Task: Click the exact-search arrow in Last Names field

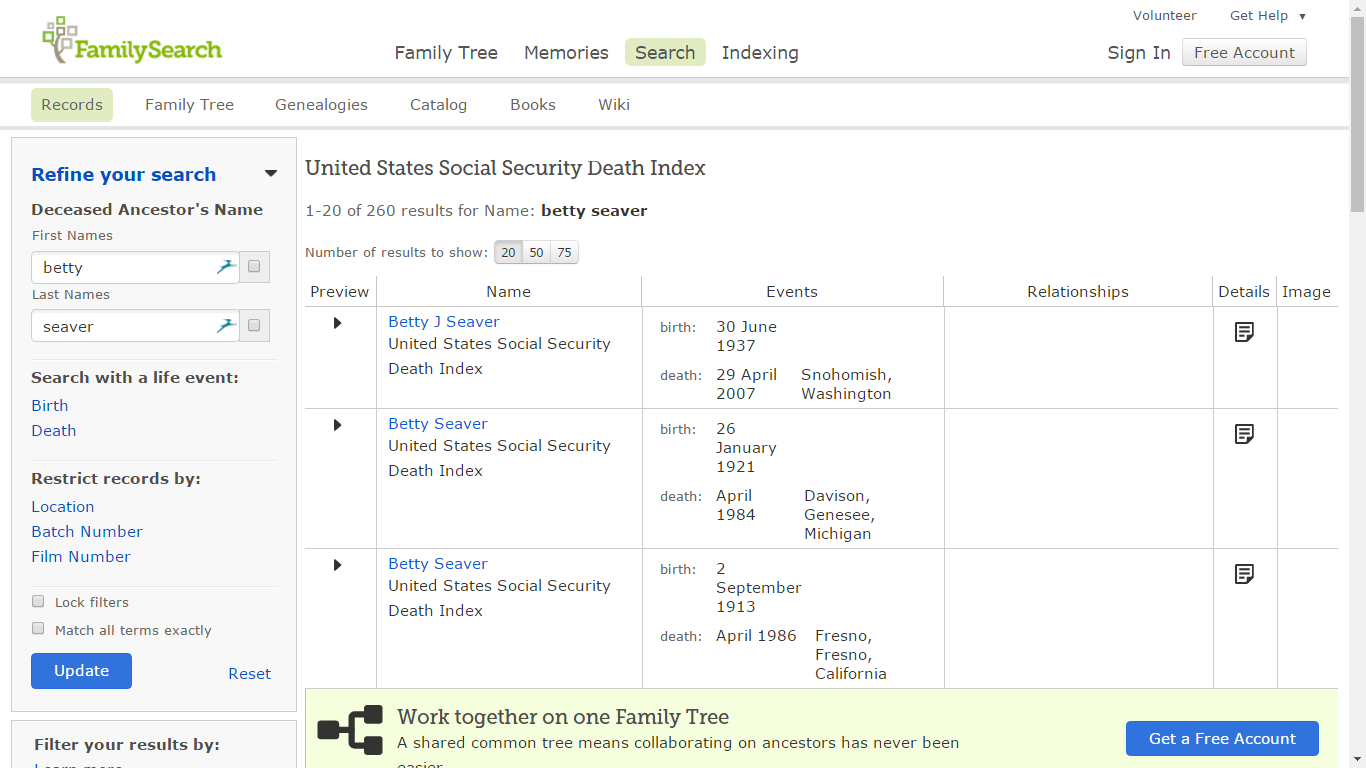Action: [x=226, y=324]
